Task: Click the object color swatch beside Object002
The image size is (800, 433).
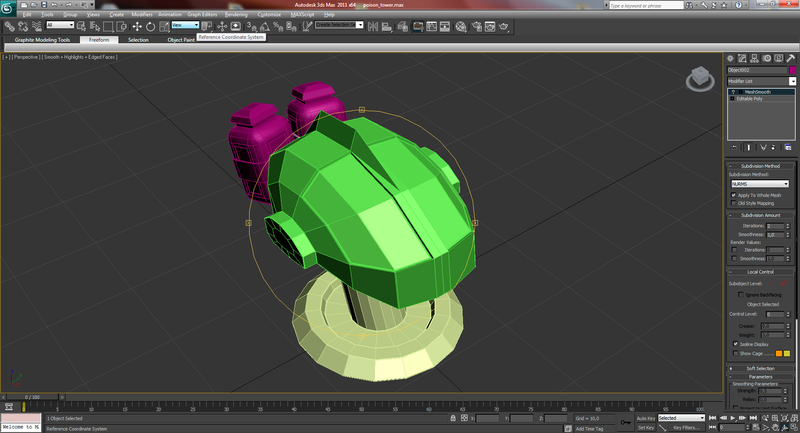Action: coord(792,70)
